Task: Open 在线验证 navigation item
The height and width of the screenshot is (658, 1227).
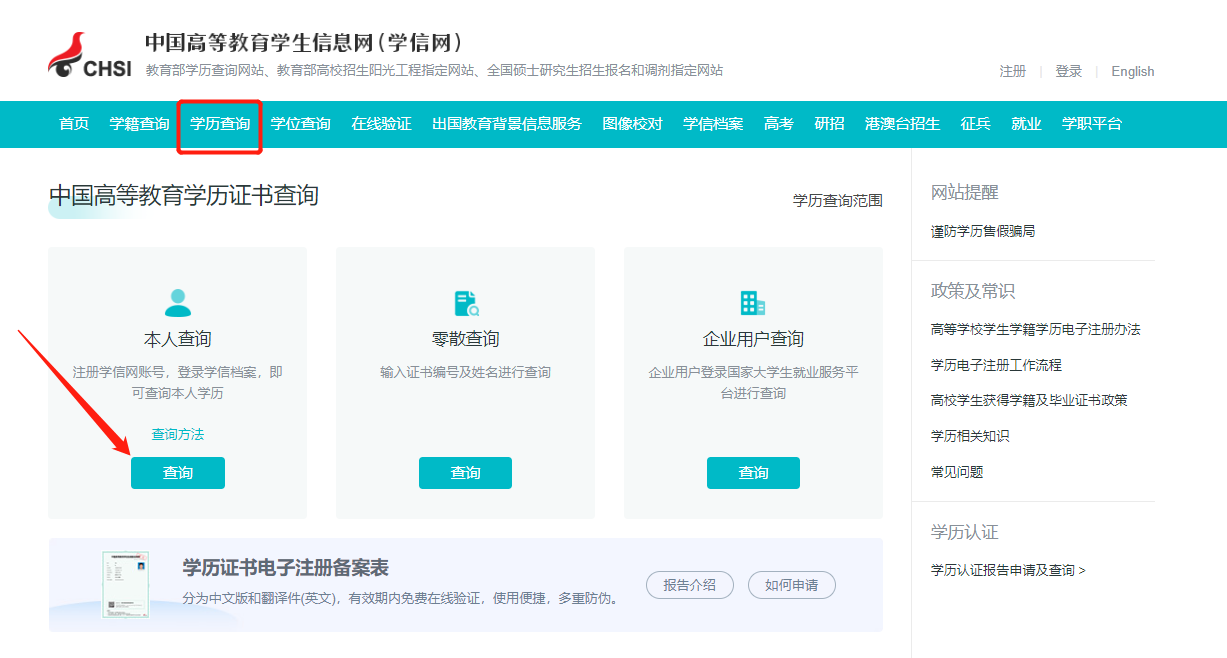Action: 381,124
